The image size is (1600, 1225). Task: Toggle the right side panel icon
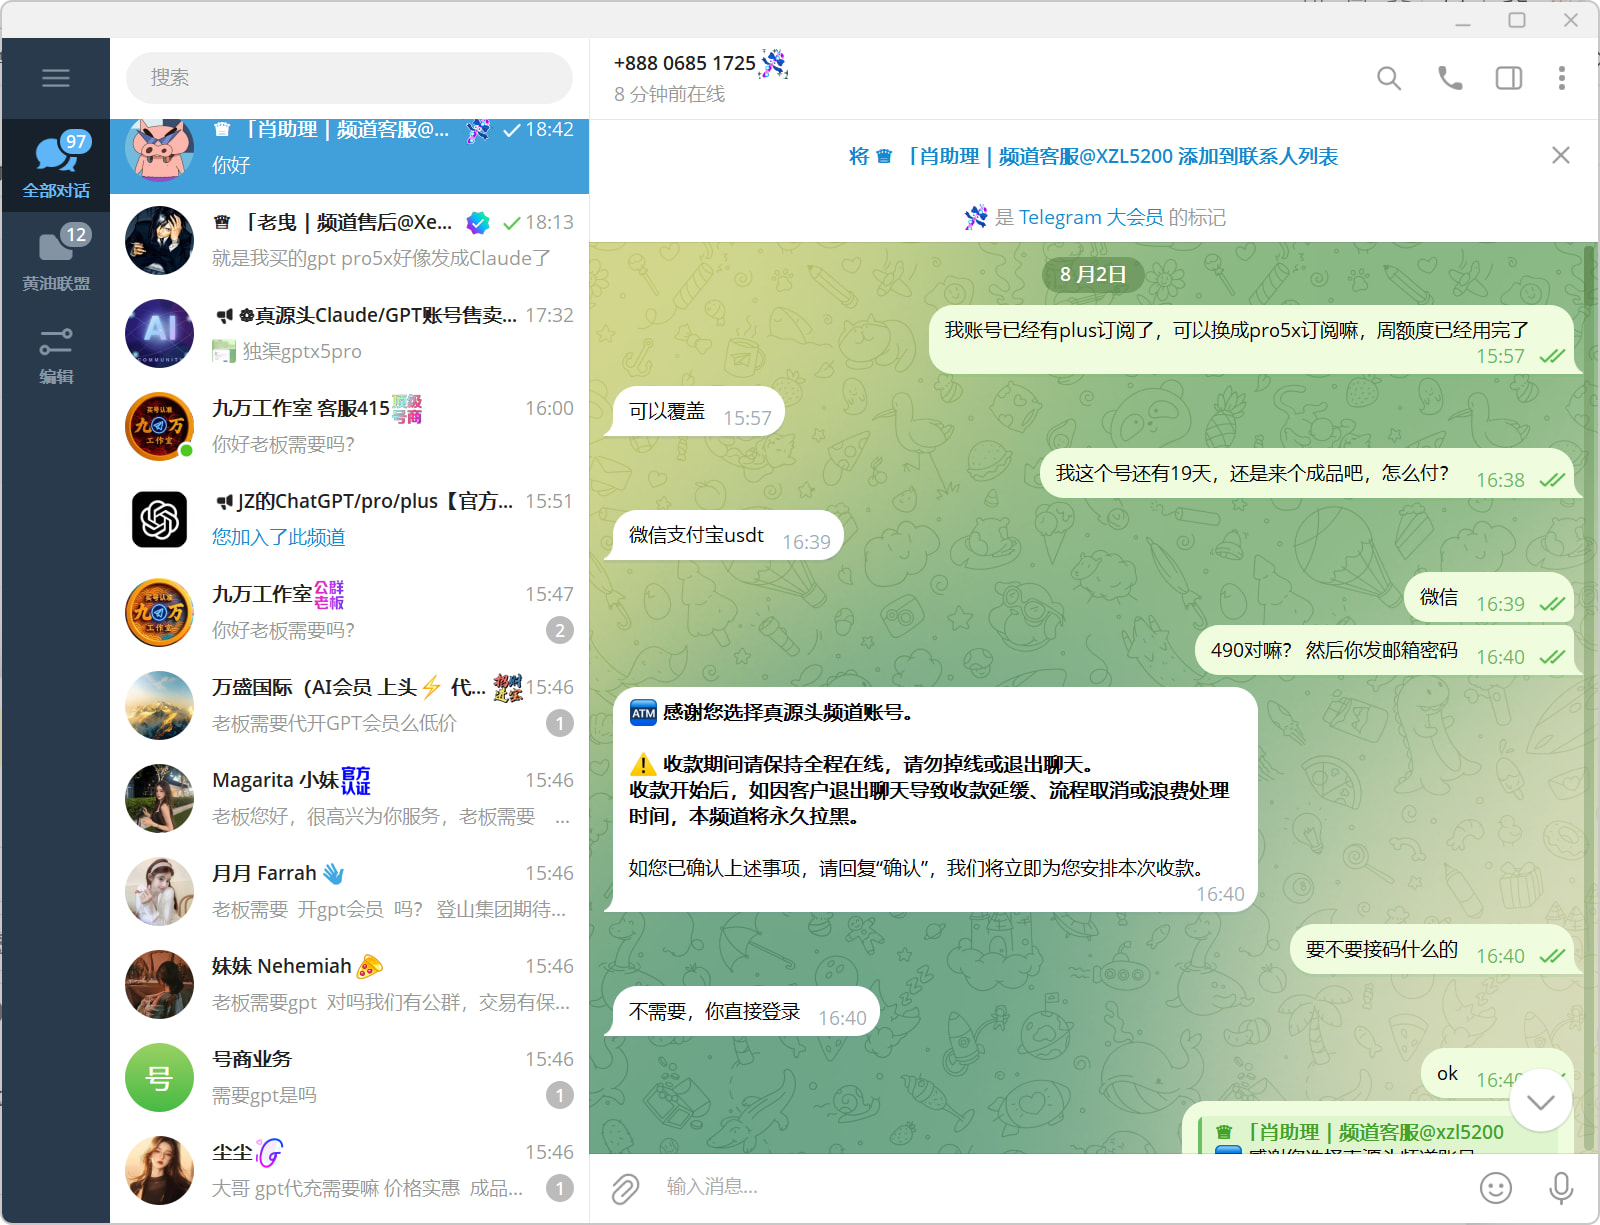pyautogui.click(x=1509, y=78)
